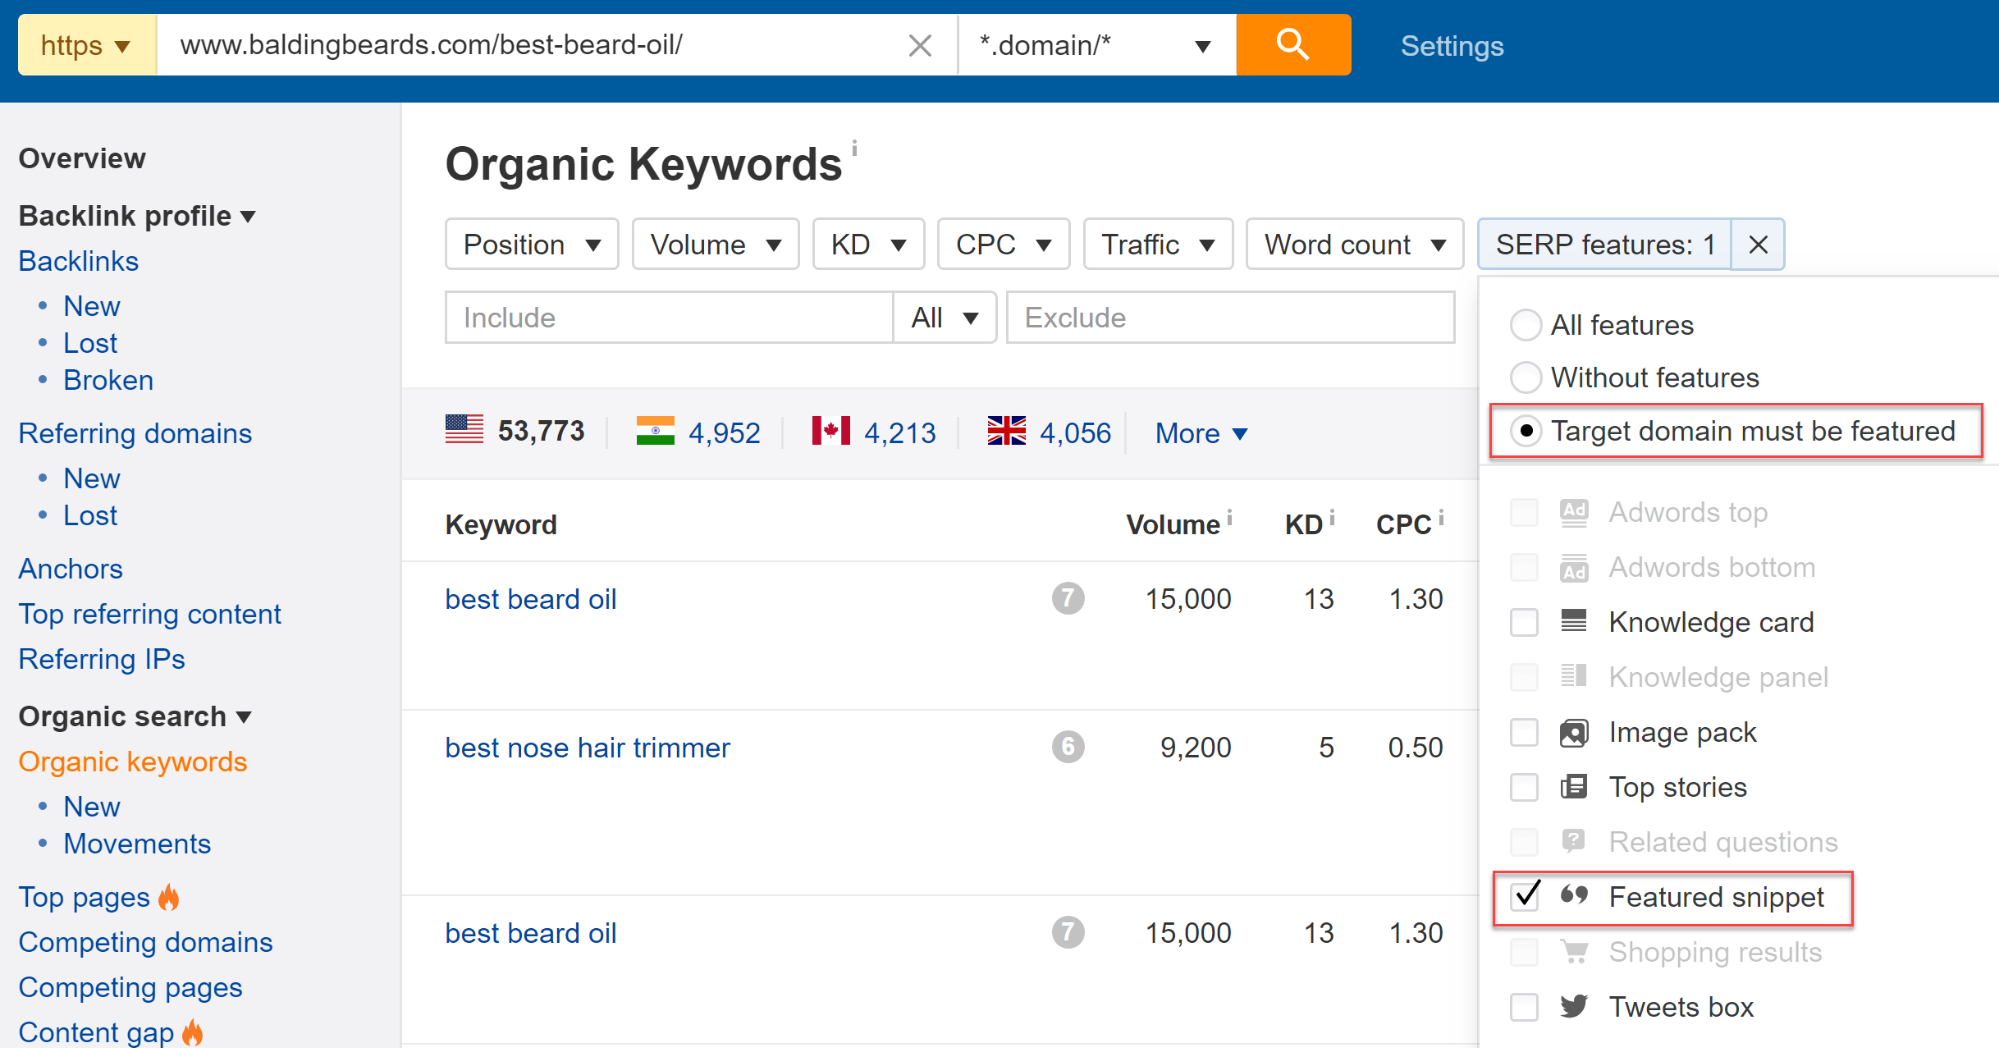Viewport: 1999px width, 1048px height.
Task: Remove the SERP features filter with X
Action: click(x=1758, y=245)
